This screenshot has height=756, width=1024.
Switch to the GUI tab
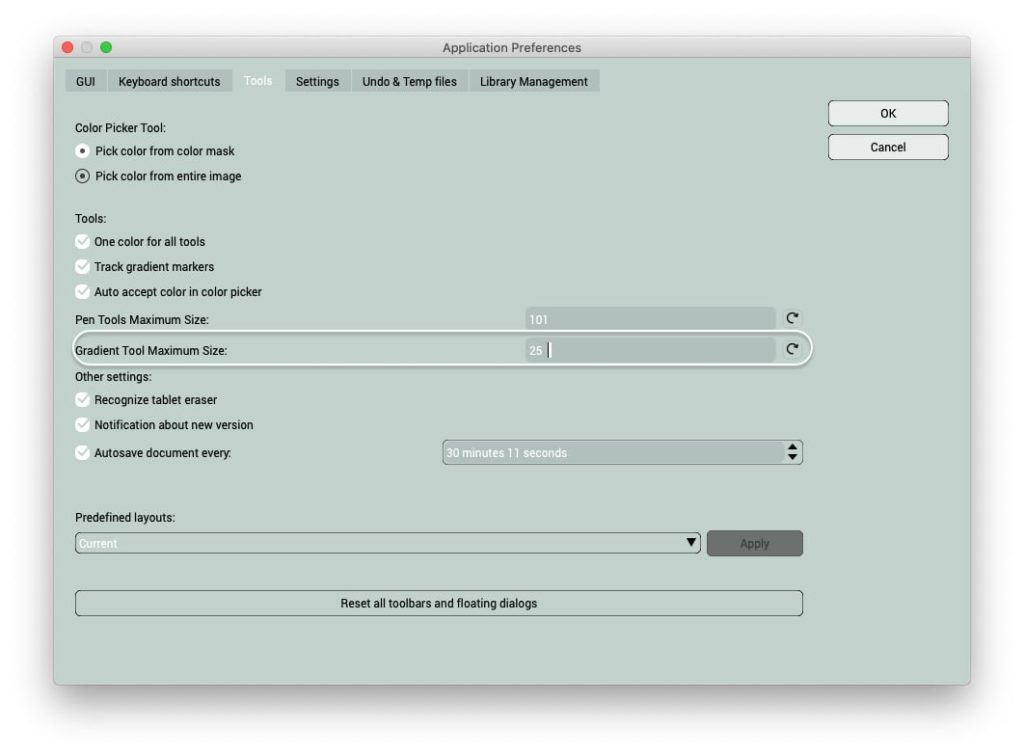coord(85,82)
